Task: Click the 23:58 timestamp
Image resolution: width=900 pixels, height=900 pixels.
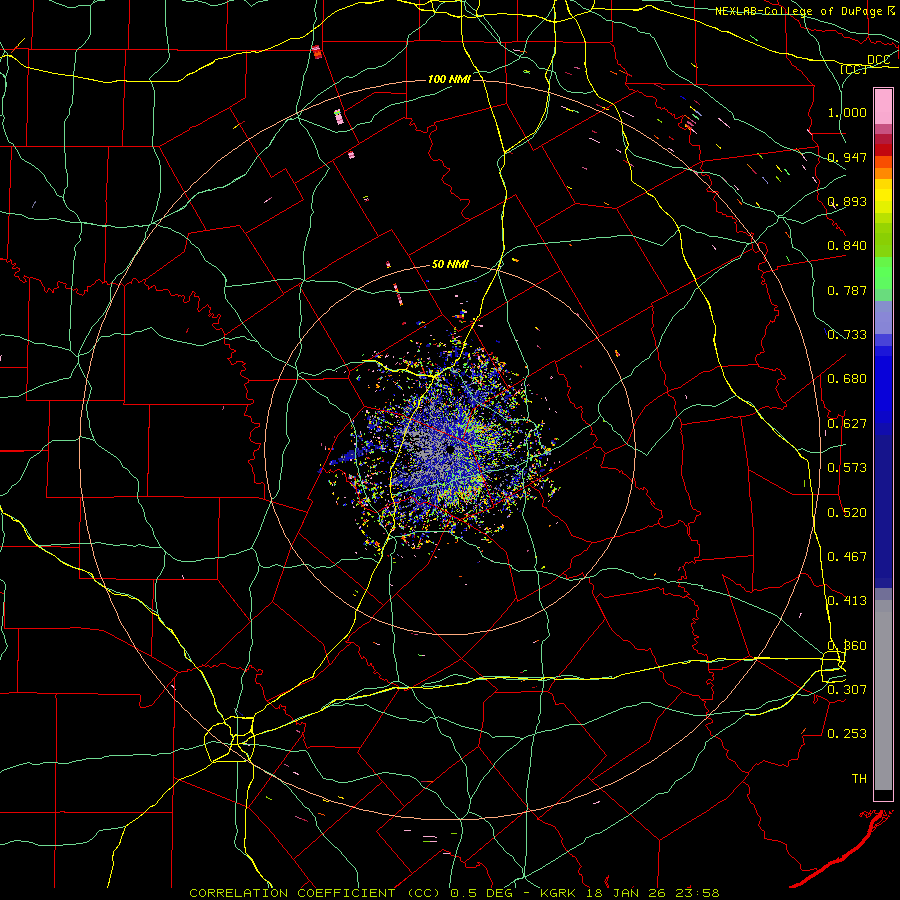Action: (699, 893)
